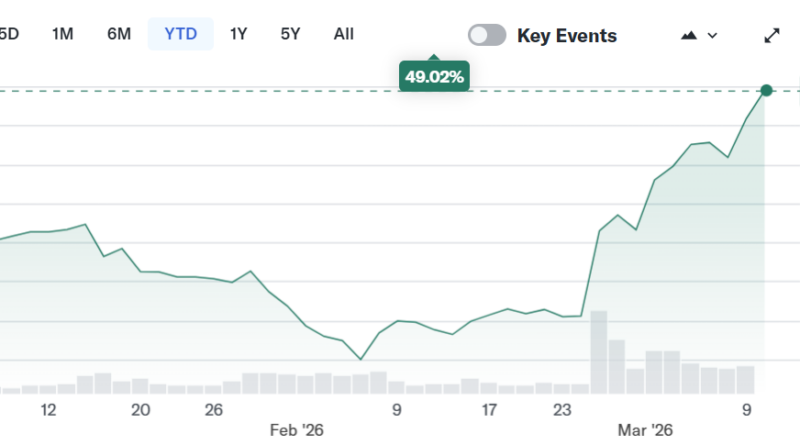800x445 pixels.
Task: Click the lowest dip of the price line
Action: tap(360, 359)
